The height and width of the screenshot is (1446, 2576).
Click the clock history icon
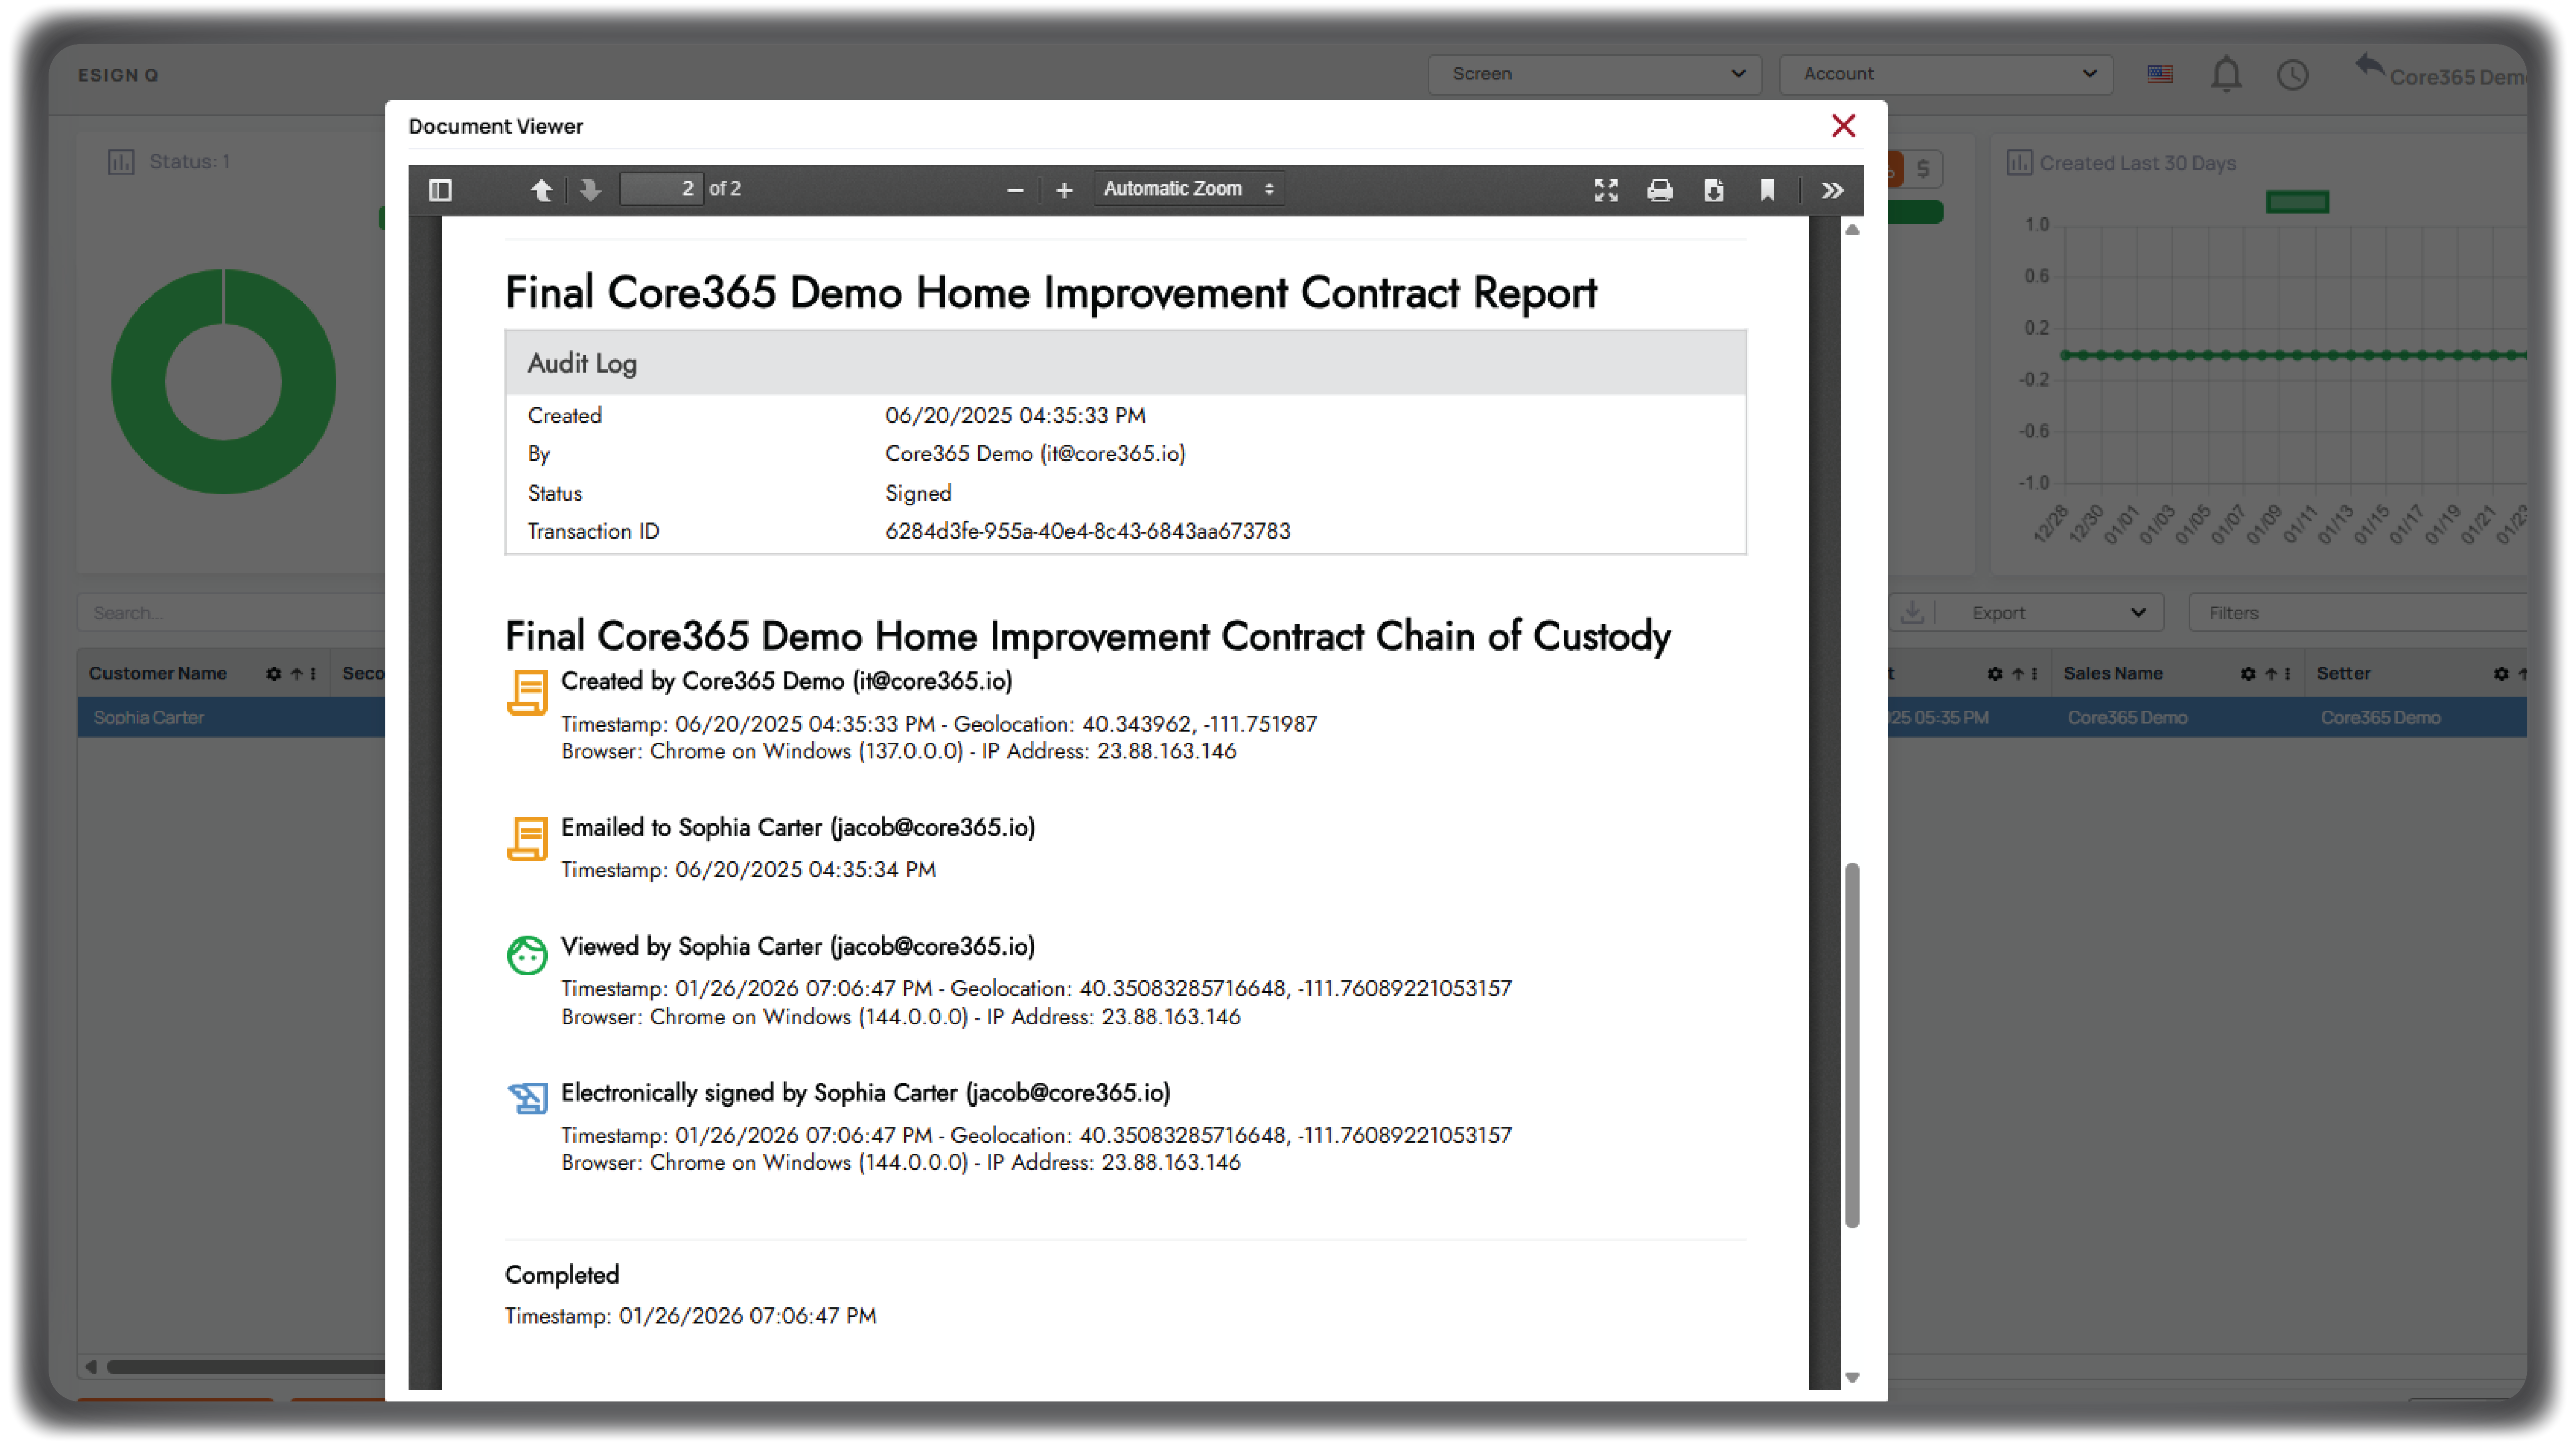(2293, 75)
